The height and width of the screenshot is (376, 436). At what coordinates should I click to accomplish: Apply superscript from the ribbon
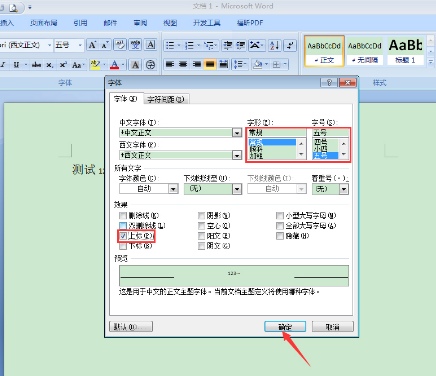(x=63, y=65)
